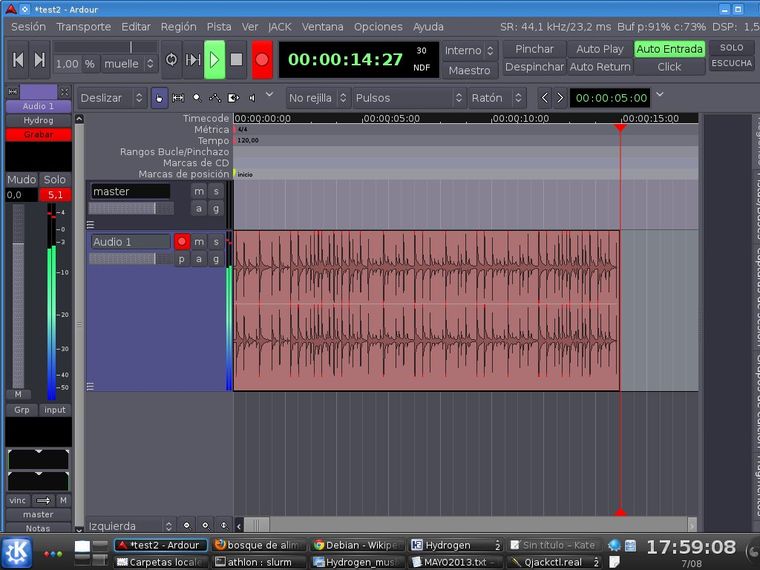The height and width of the screenshot is (570, 760).
Task: Click the Audio 1 track name field
Action: 130,242
